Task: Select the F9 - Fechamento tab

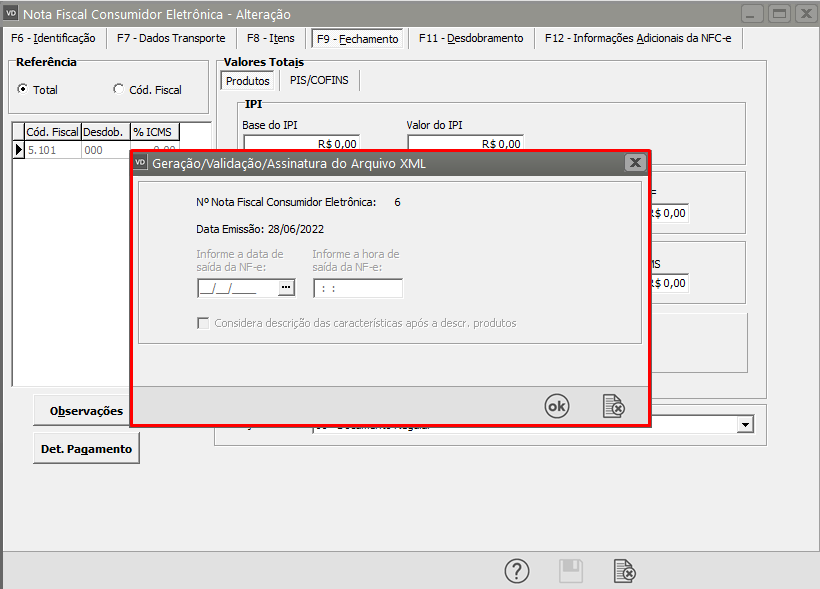Action: coord(358,39)
